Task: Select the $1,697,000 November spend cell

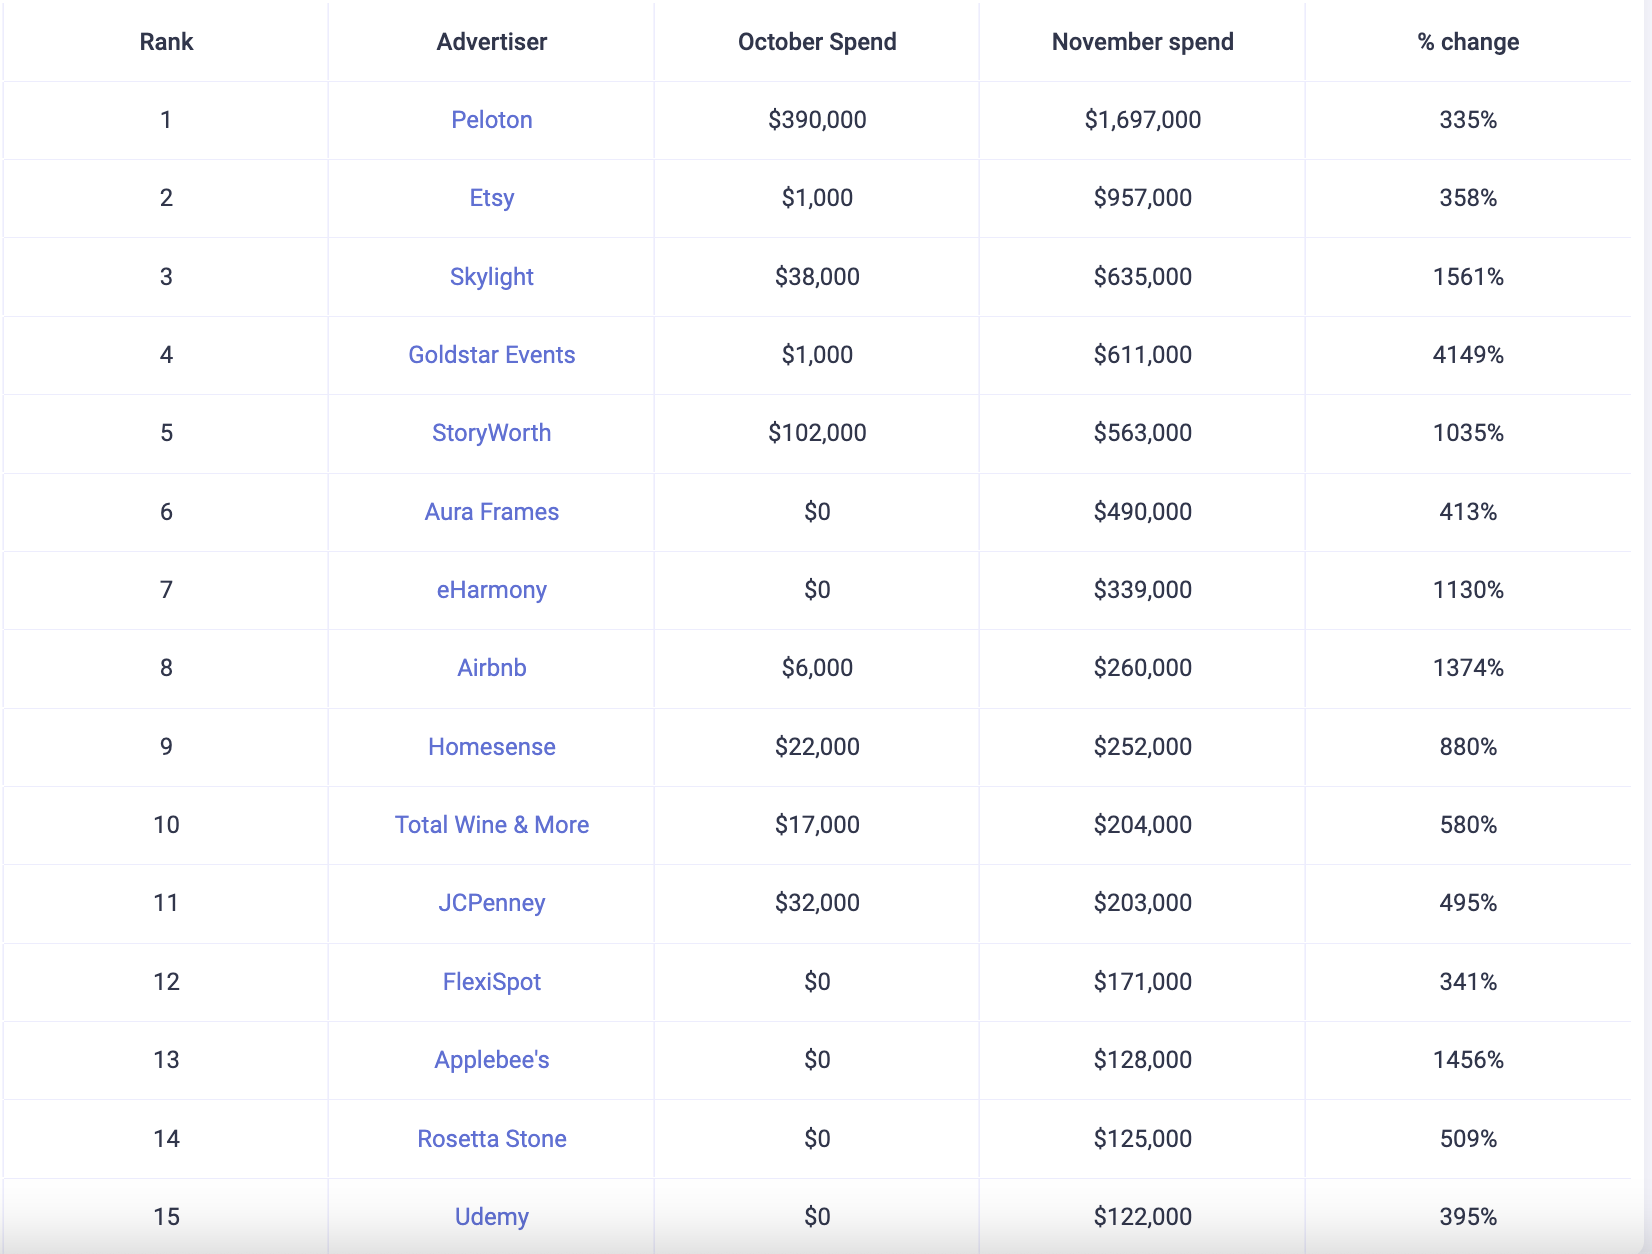Action: click(x=1143, y=120)
